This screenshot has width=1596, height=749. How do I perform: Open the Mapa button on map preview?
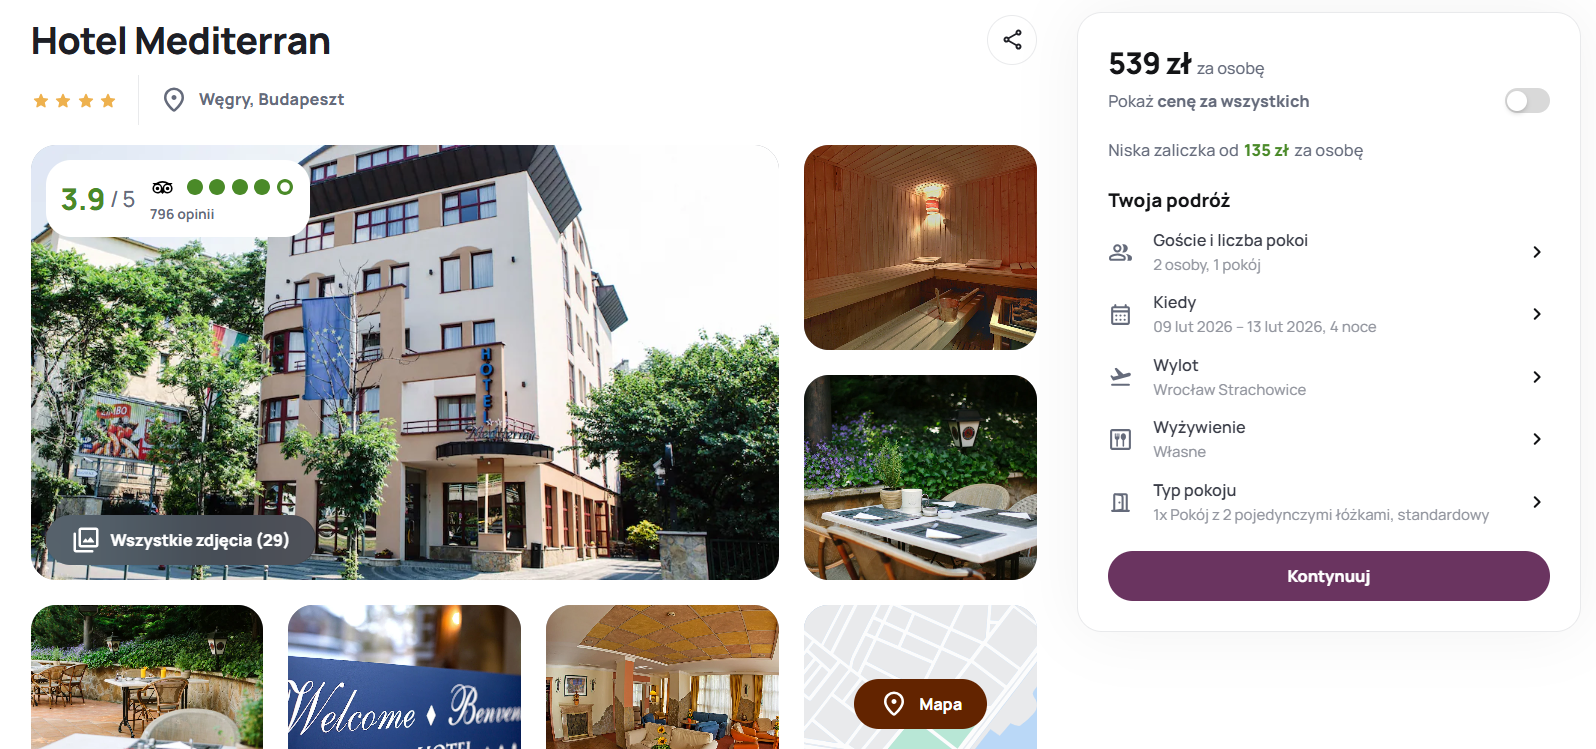point(920,704)
